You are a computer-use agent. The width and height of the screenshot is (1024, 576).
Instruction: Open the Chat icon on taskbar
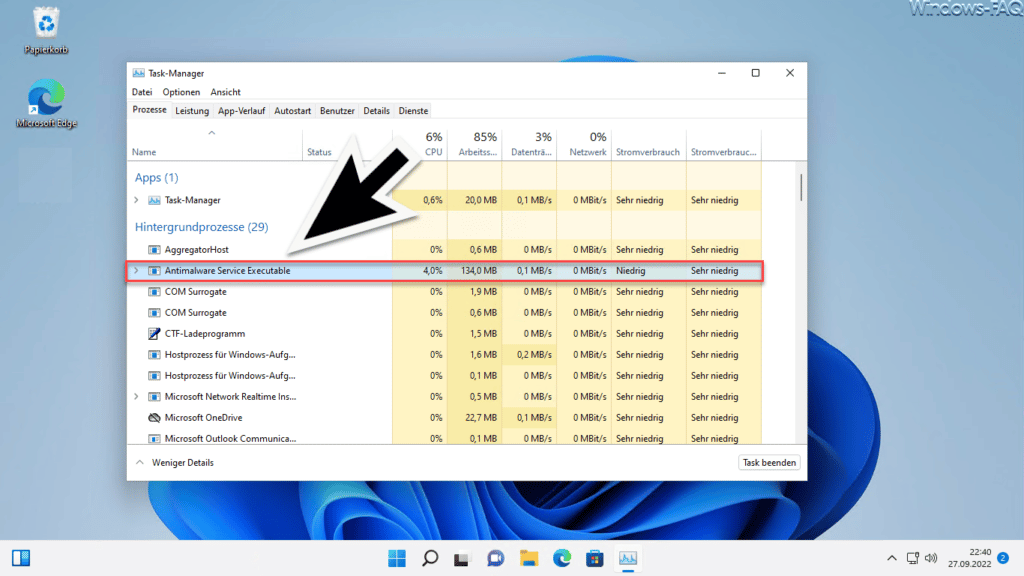click(x=496, y=558)
